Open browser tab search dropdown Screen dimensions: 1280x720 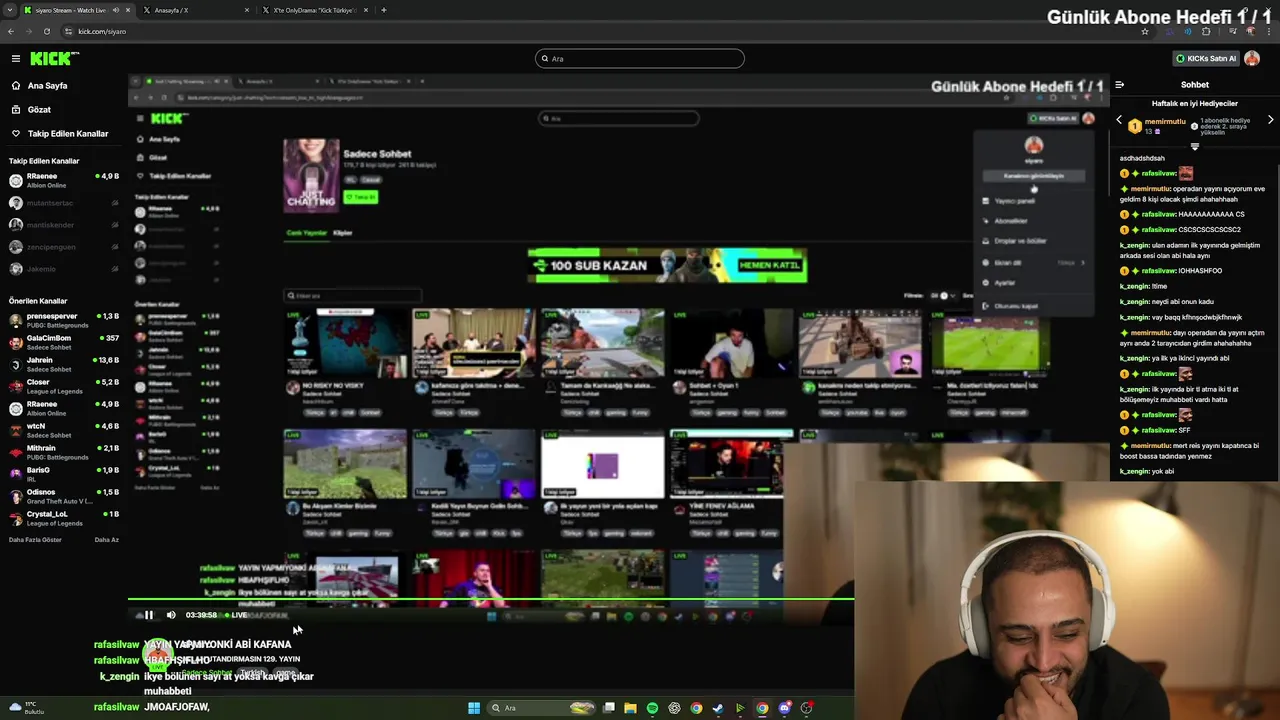coord(10,10)
